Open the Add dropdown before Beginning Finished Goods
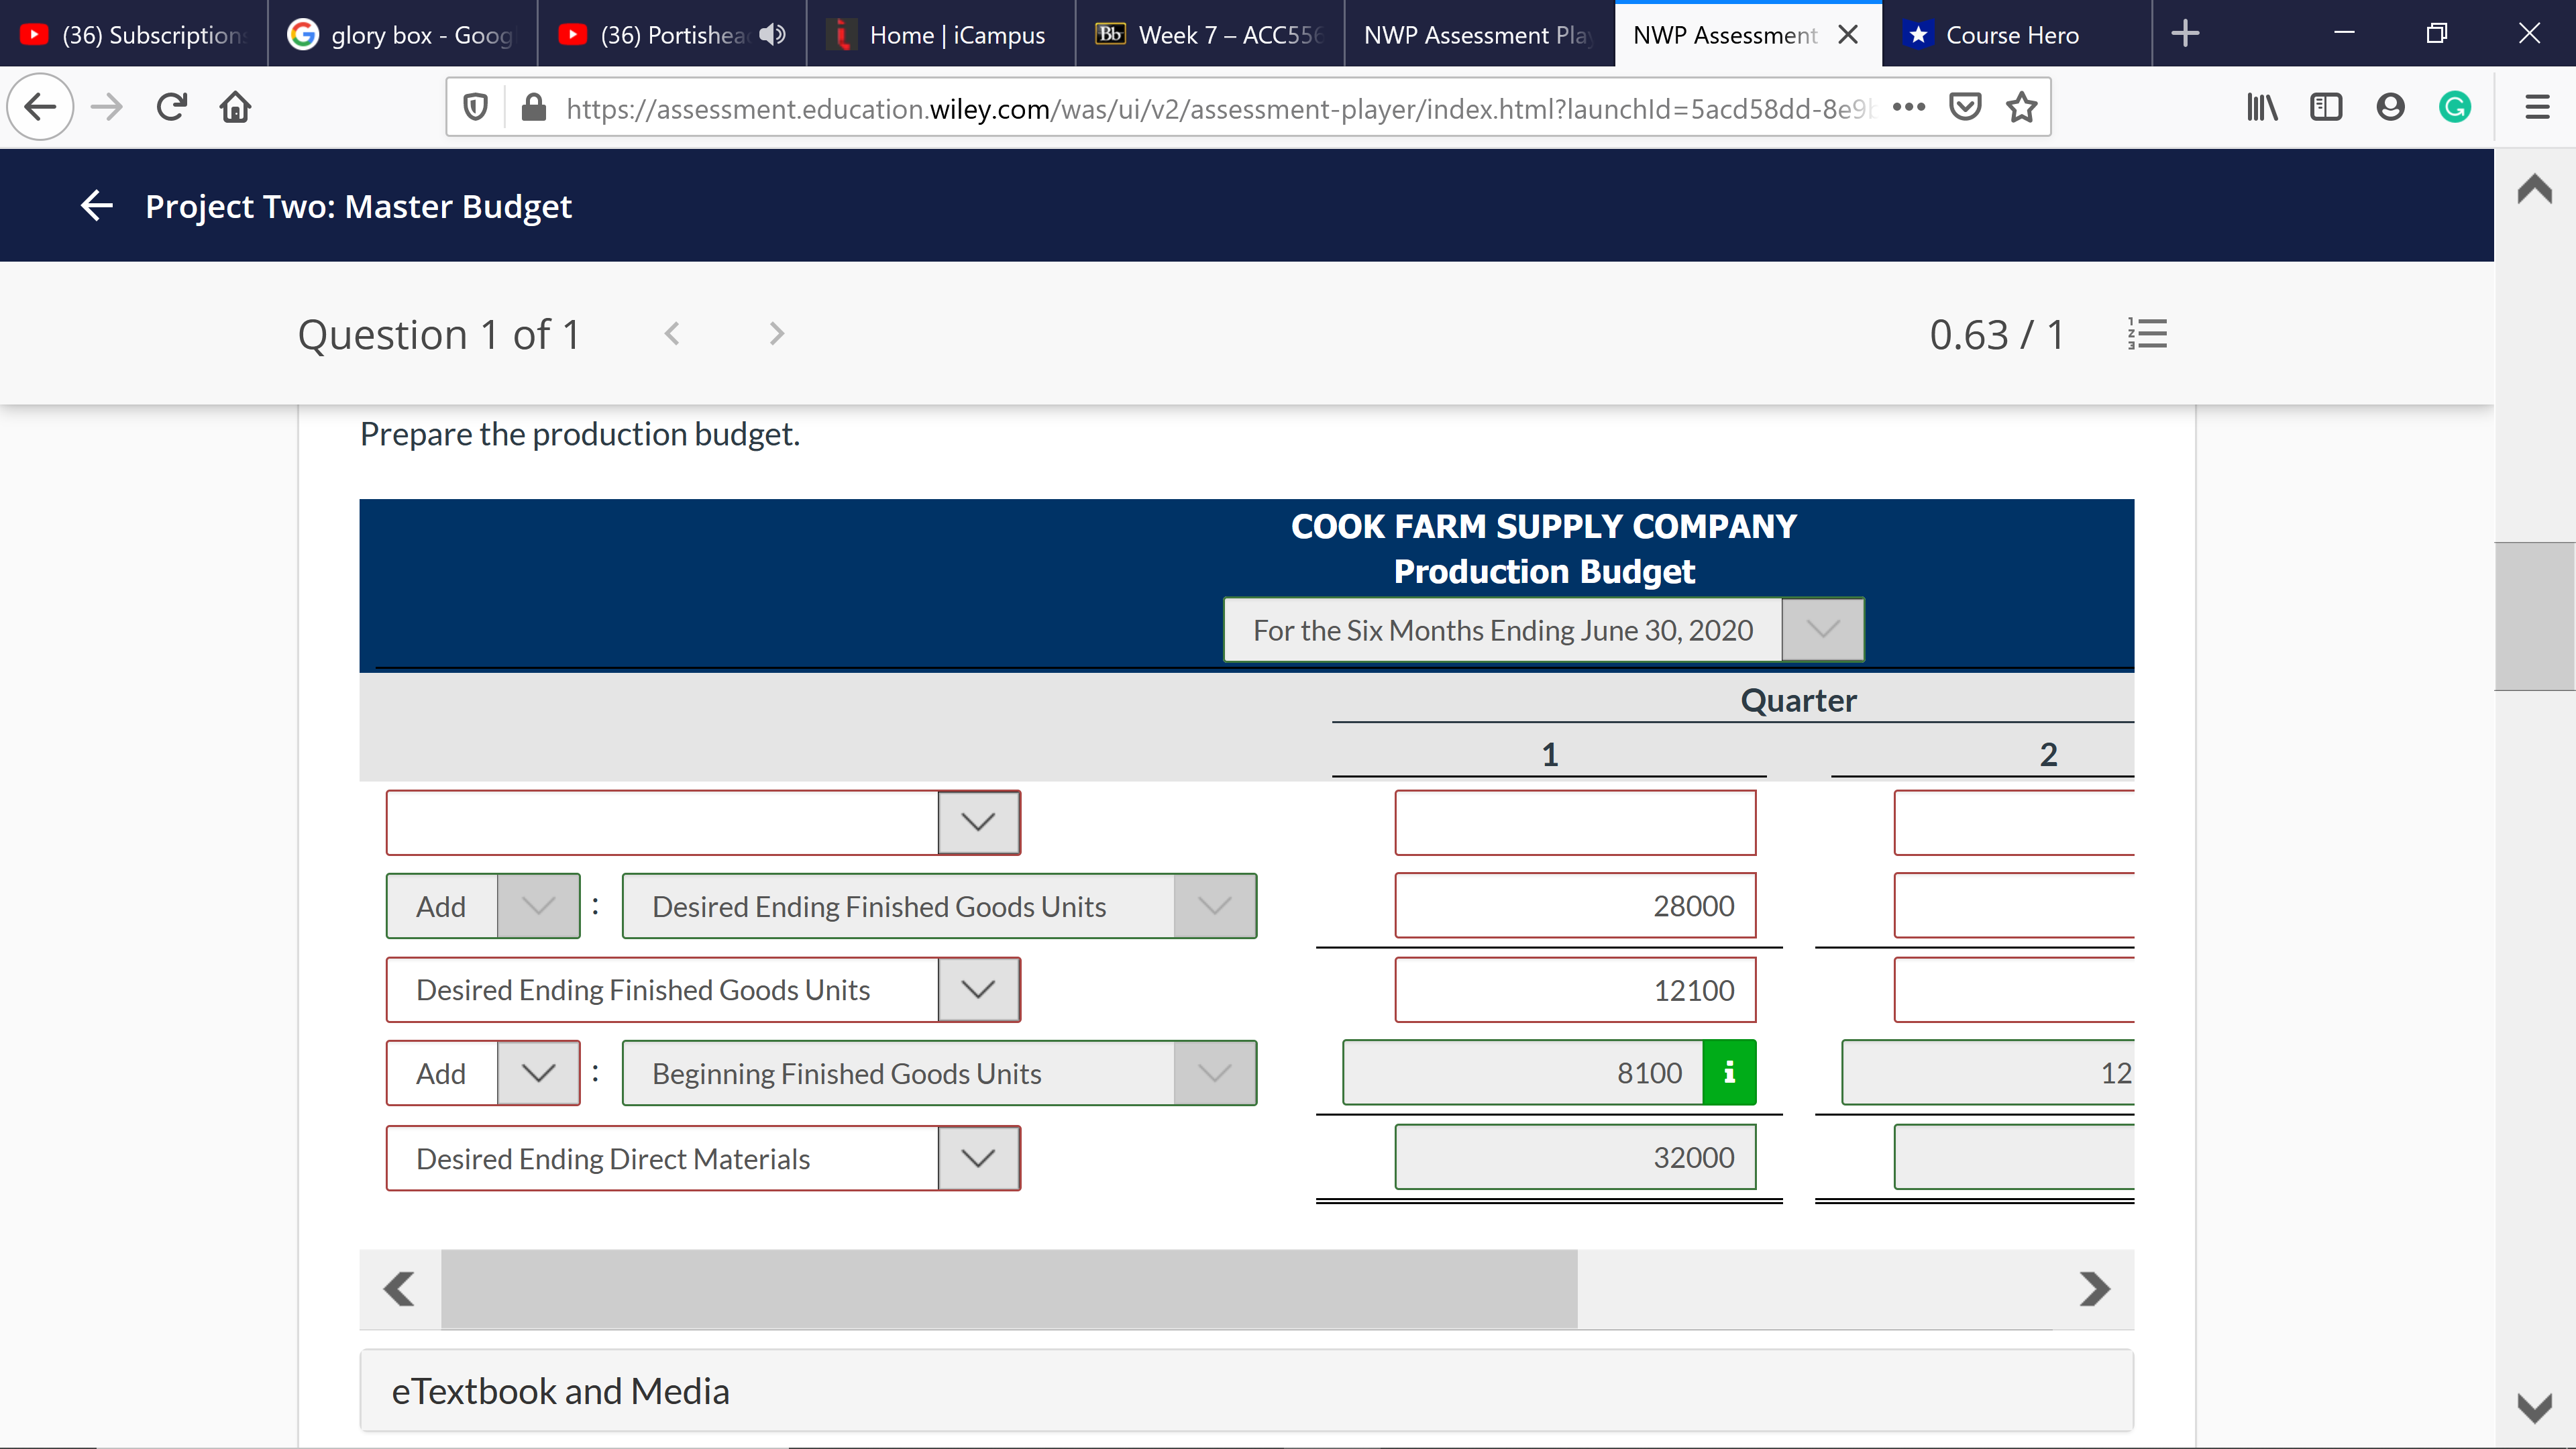The height and width of the screenshot is (1449, 2576). click(x=538, y=1073)
